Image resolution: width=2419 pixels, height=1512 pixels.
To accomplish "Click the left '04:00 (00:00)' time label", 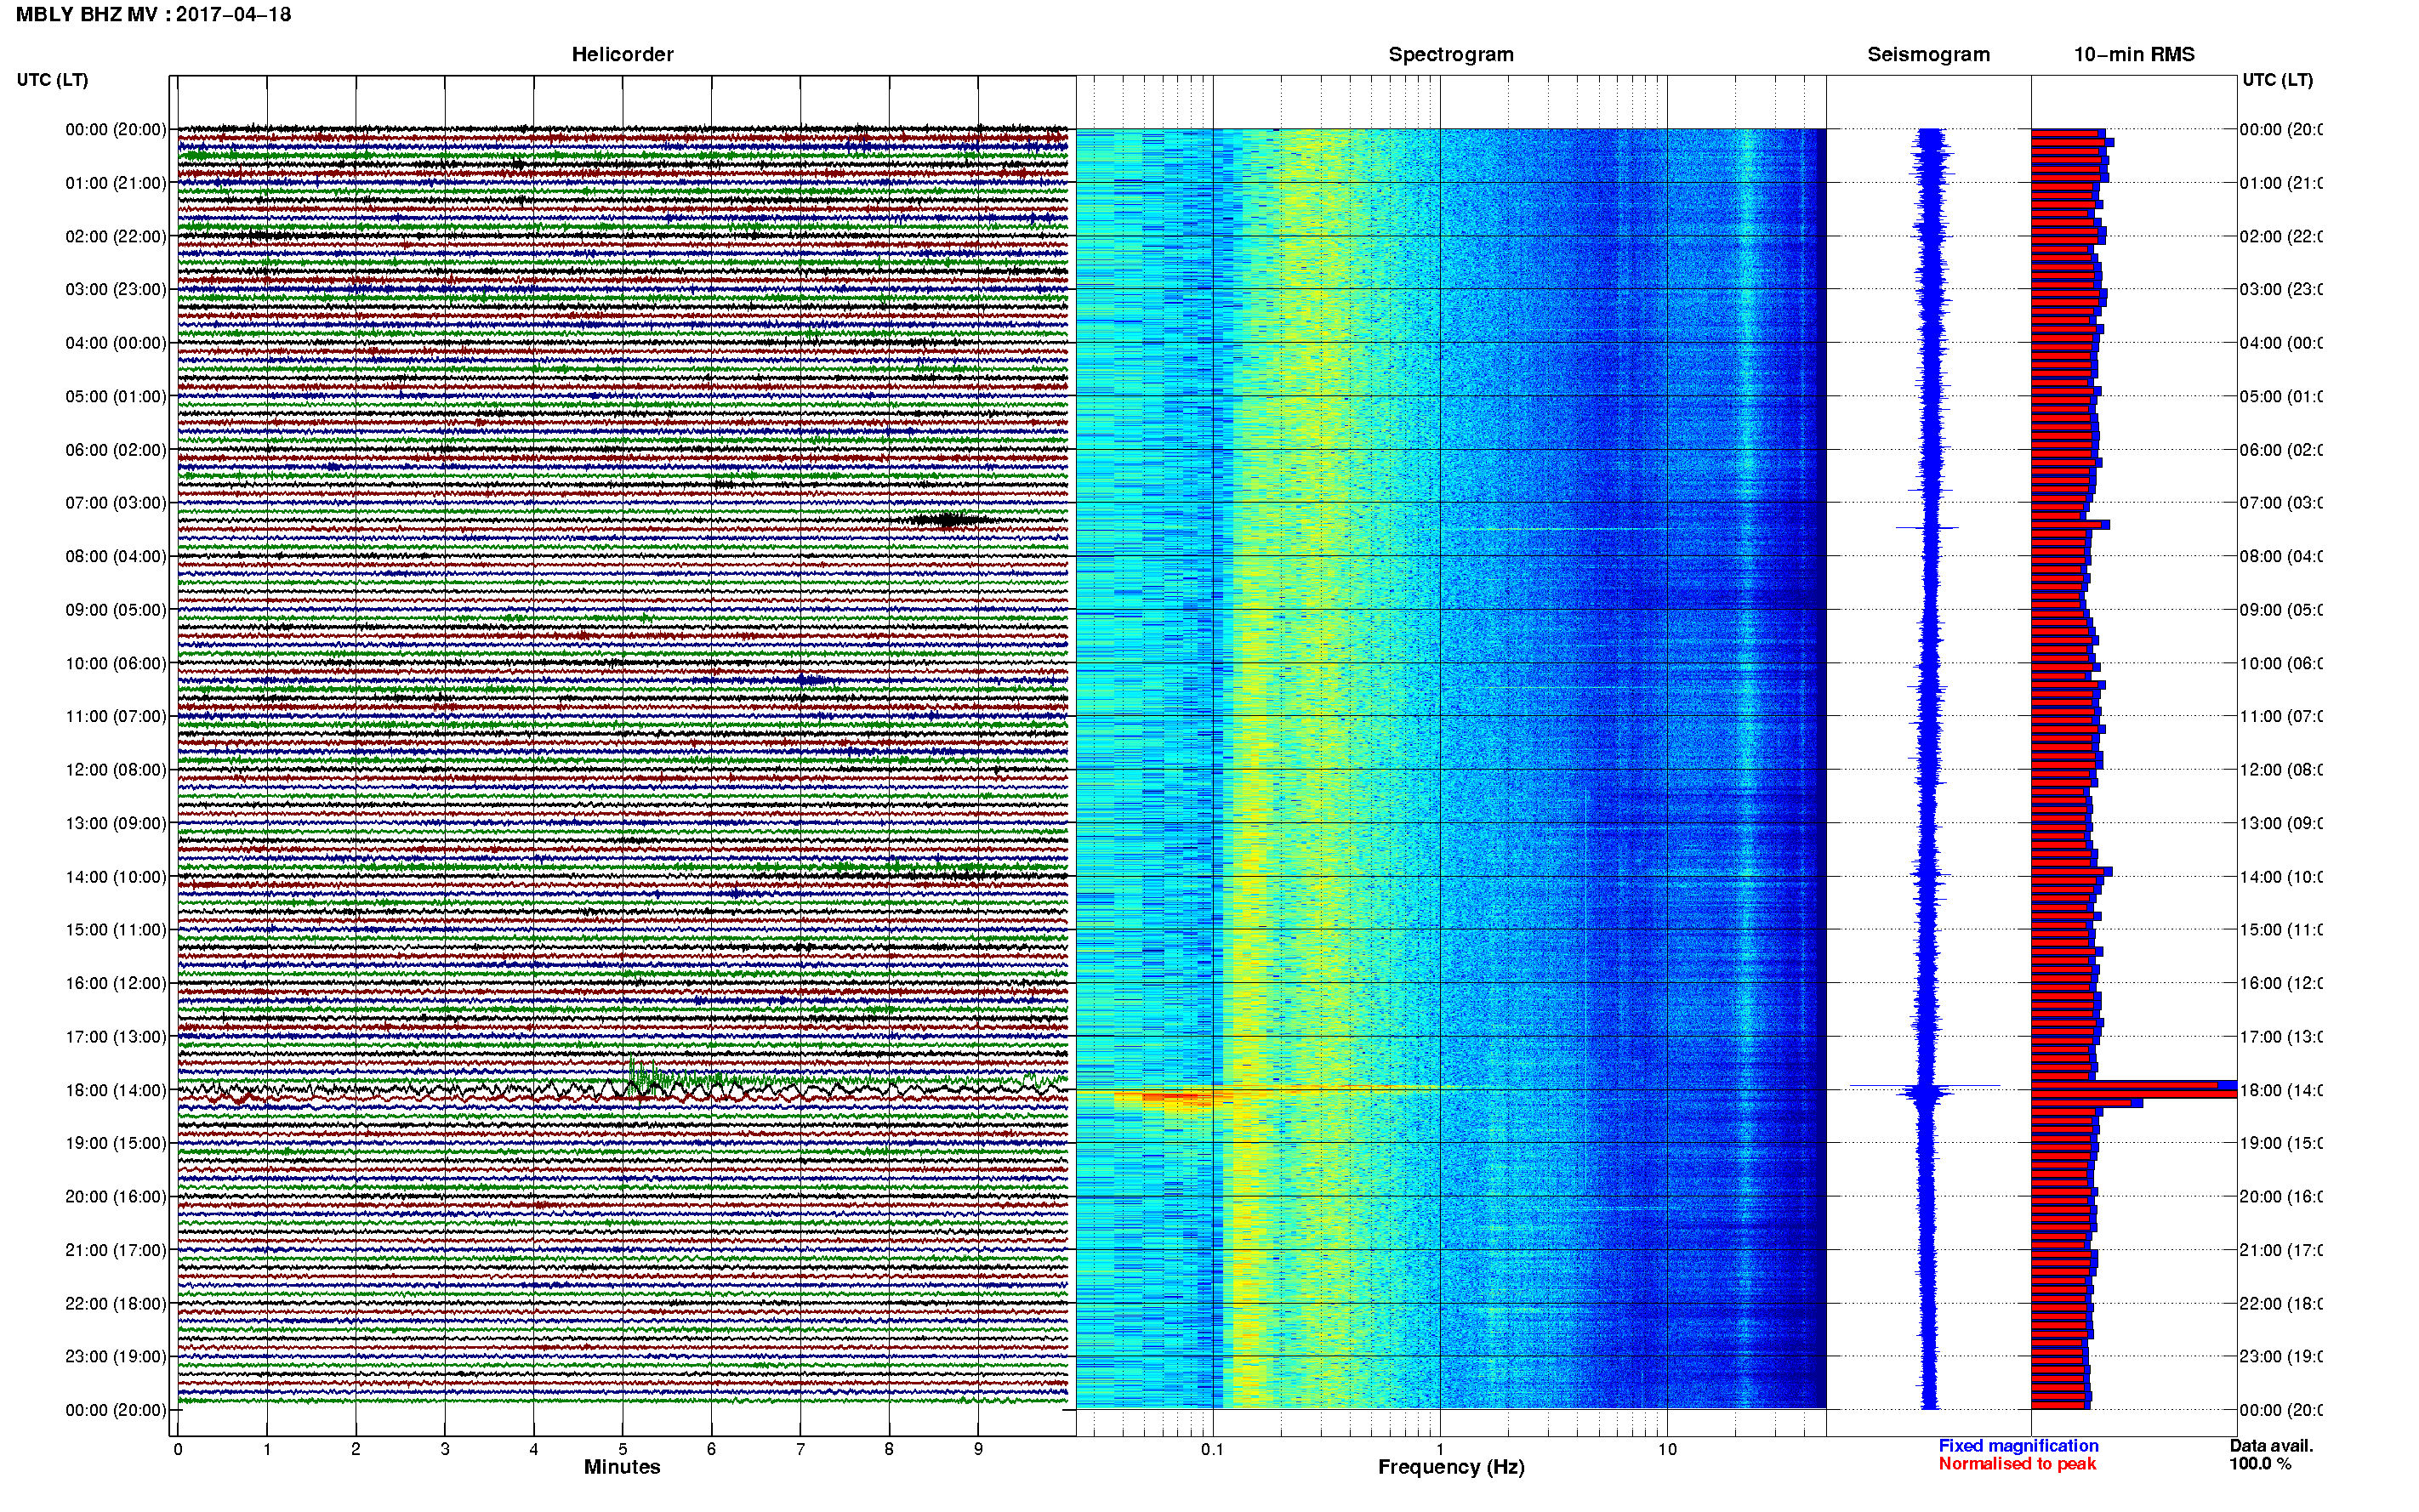I will pyautogui.click(x=116, y=343).
